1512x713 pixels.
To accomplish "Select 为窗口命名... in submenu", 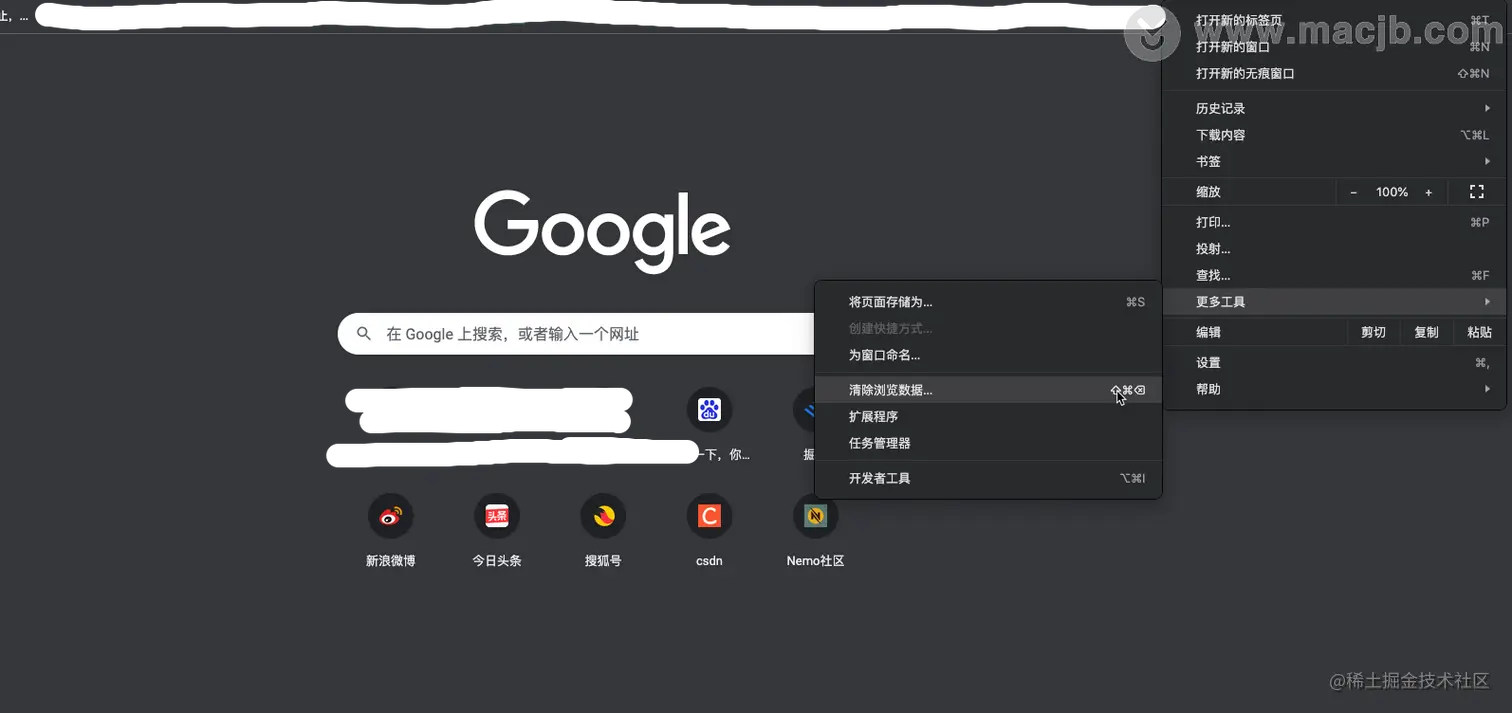I will pyautogui.click(x=988, y=355).
